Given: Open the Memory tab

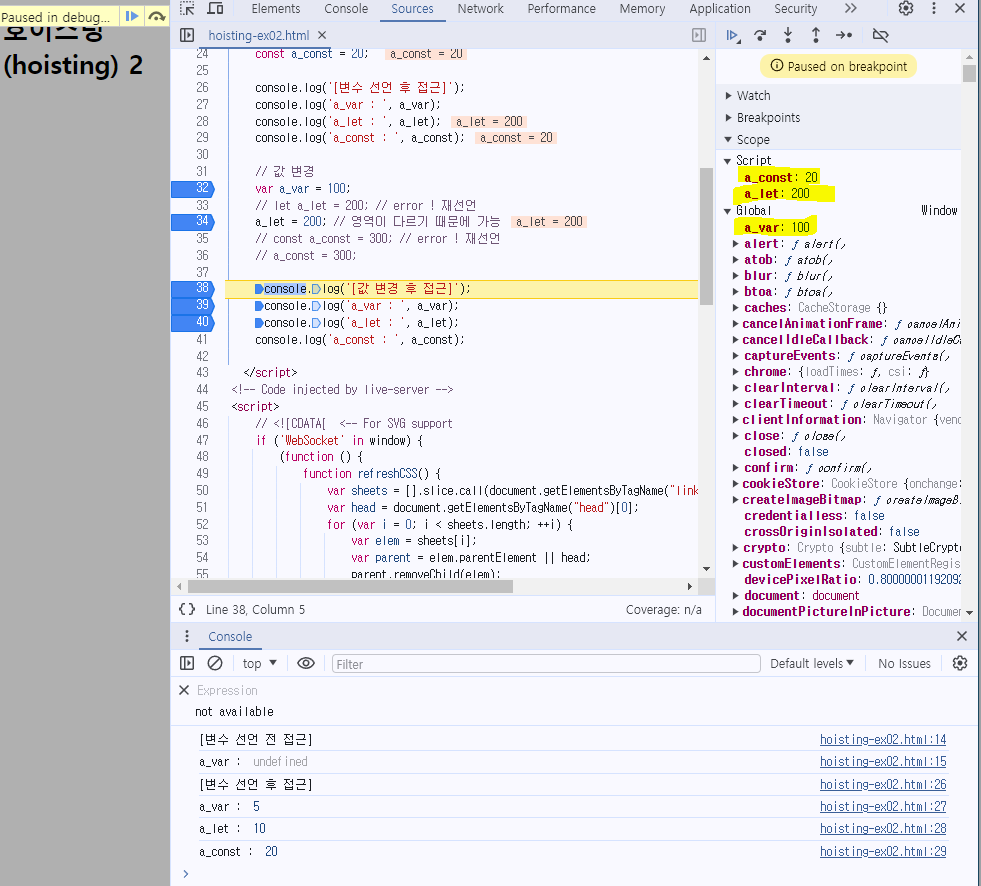Looking at the screenshot, I should pos(642,9).
